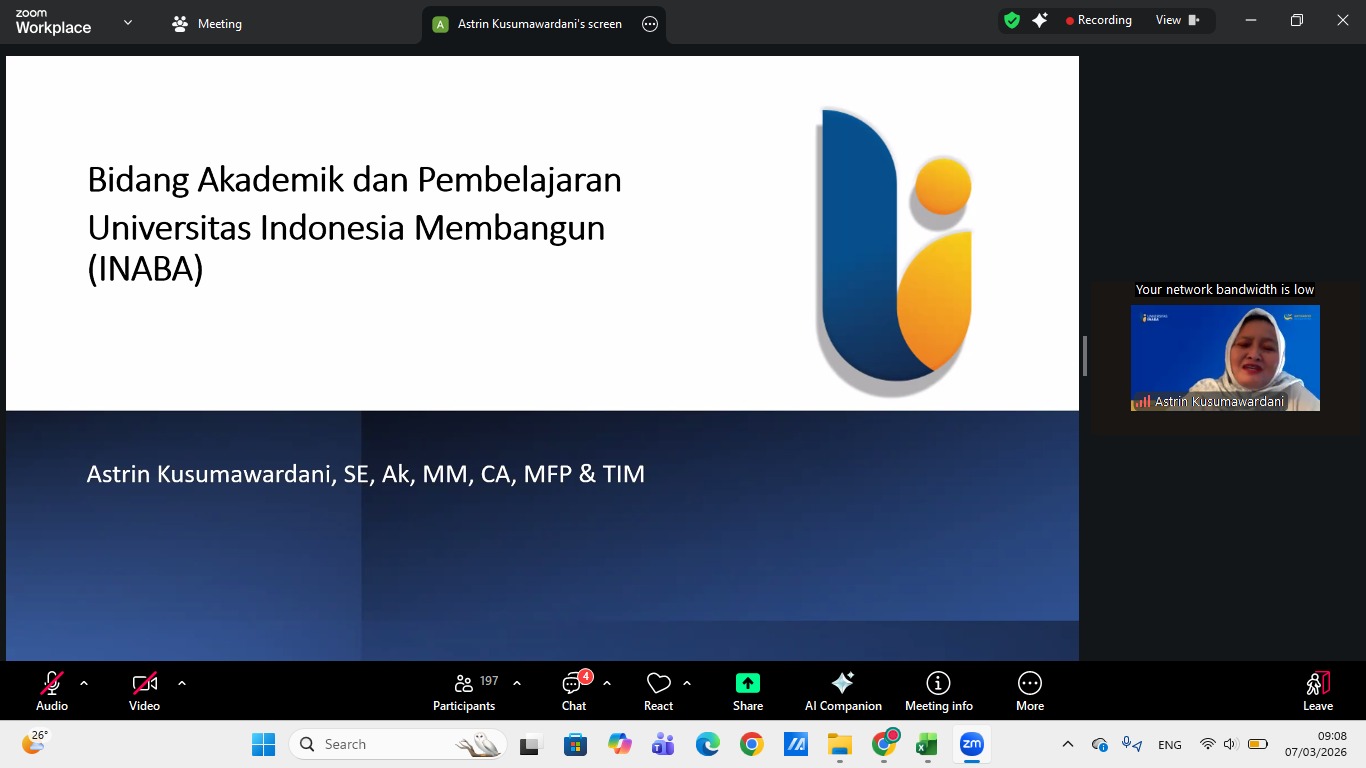Select Astrin Kusumawardani's screen tab

pyautogui.click(x=530, y=24)
